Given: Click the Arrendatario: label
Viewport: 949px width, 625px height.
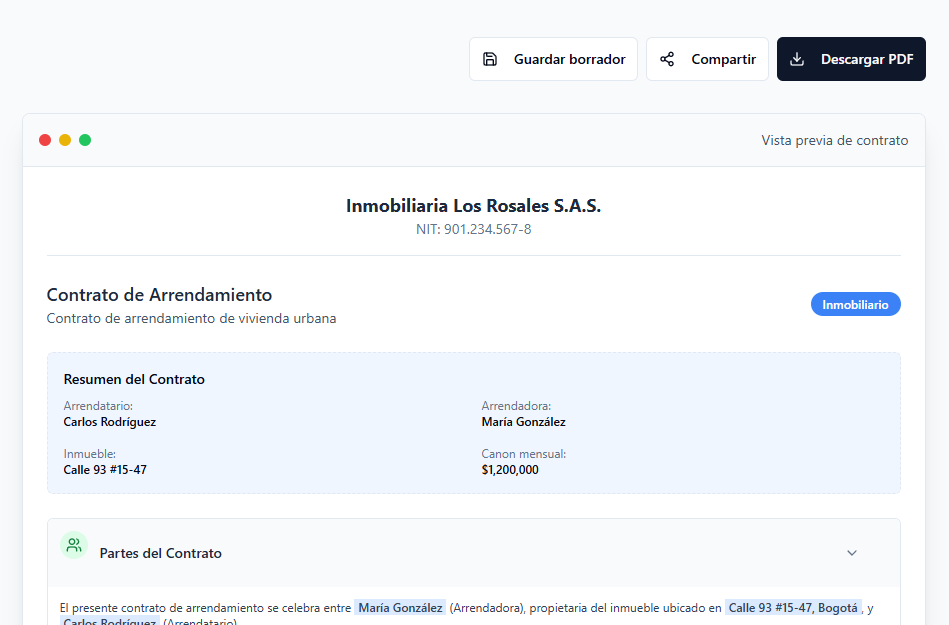Looking at the screenshot, I should coord(98,406).
